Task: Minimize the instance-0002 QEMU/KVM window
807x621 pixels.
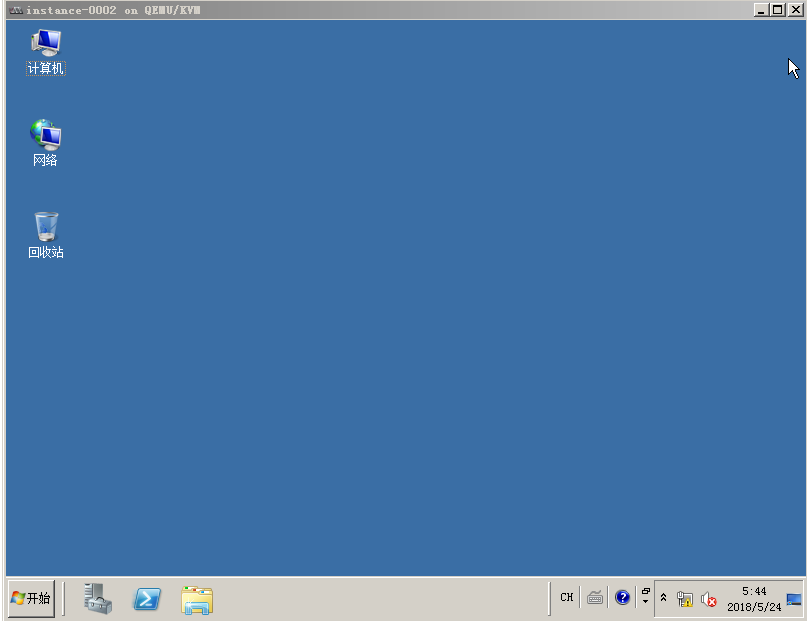Action: (x=761, y=10)
